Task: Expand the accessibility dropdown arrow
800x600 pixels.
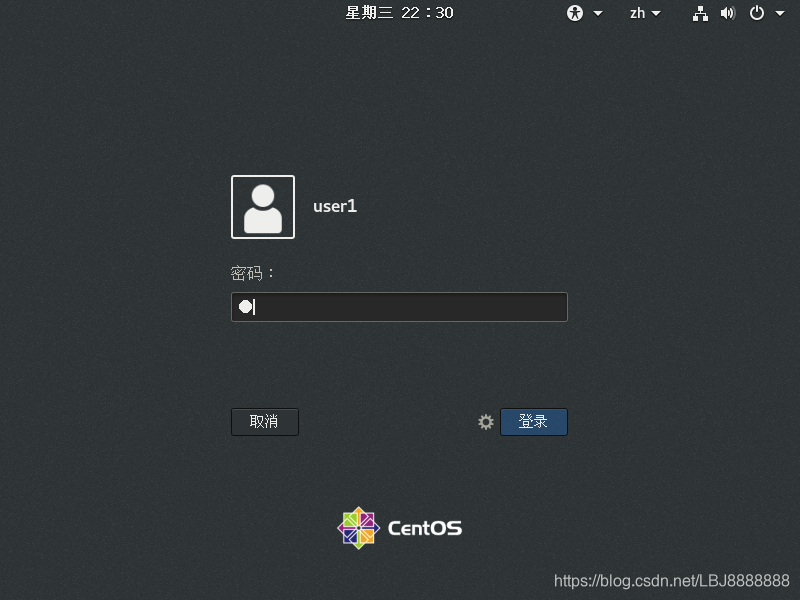Action: (598, 14)
